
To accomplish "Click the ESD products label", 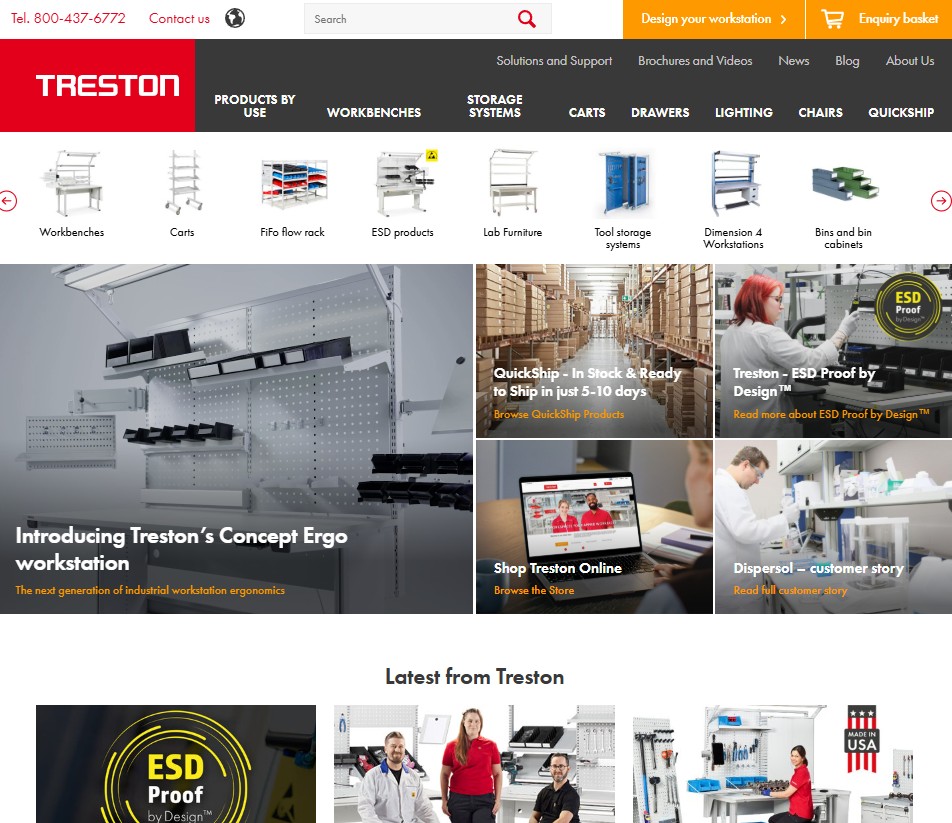I will 403,232.
